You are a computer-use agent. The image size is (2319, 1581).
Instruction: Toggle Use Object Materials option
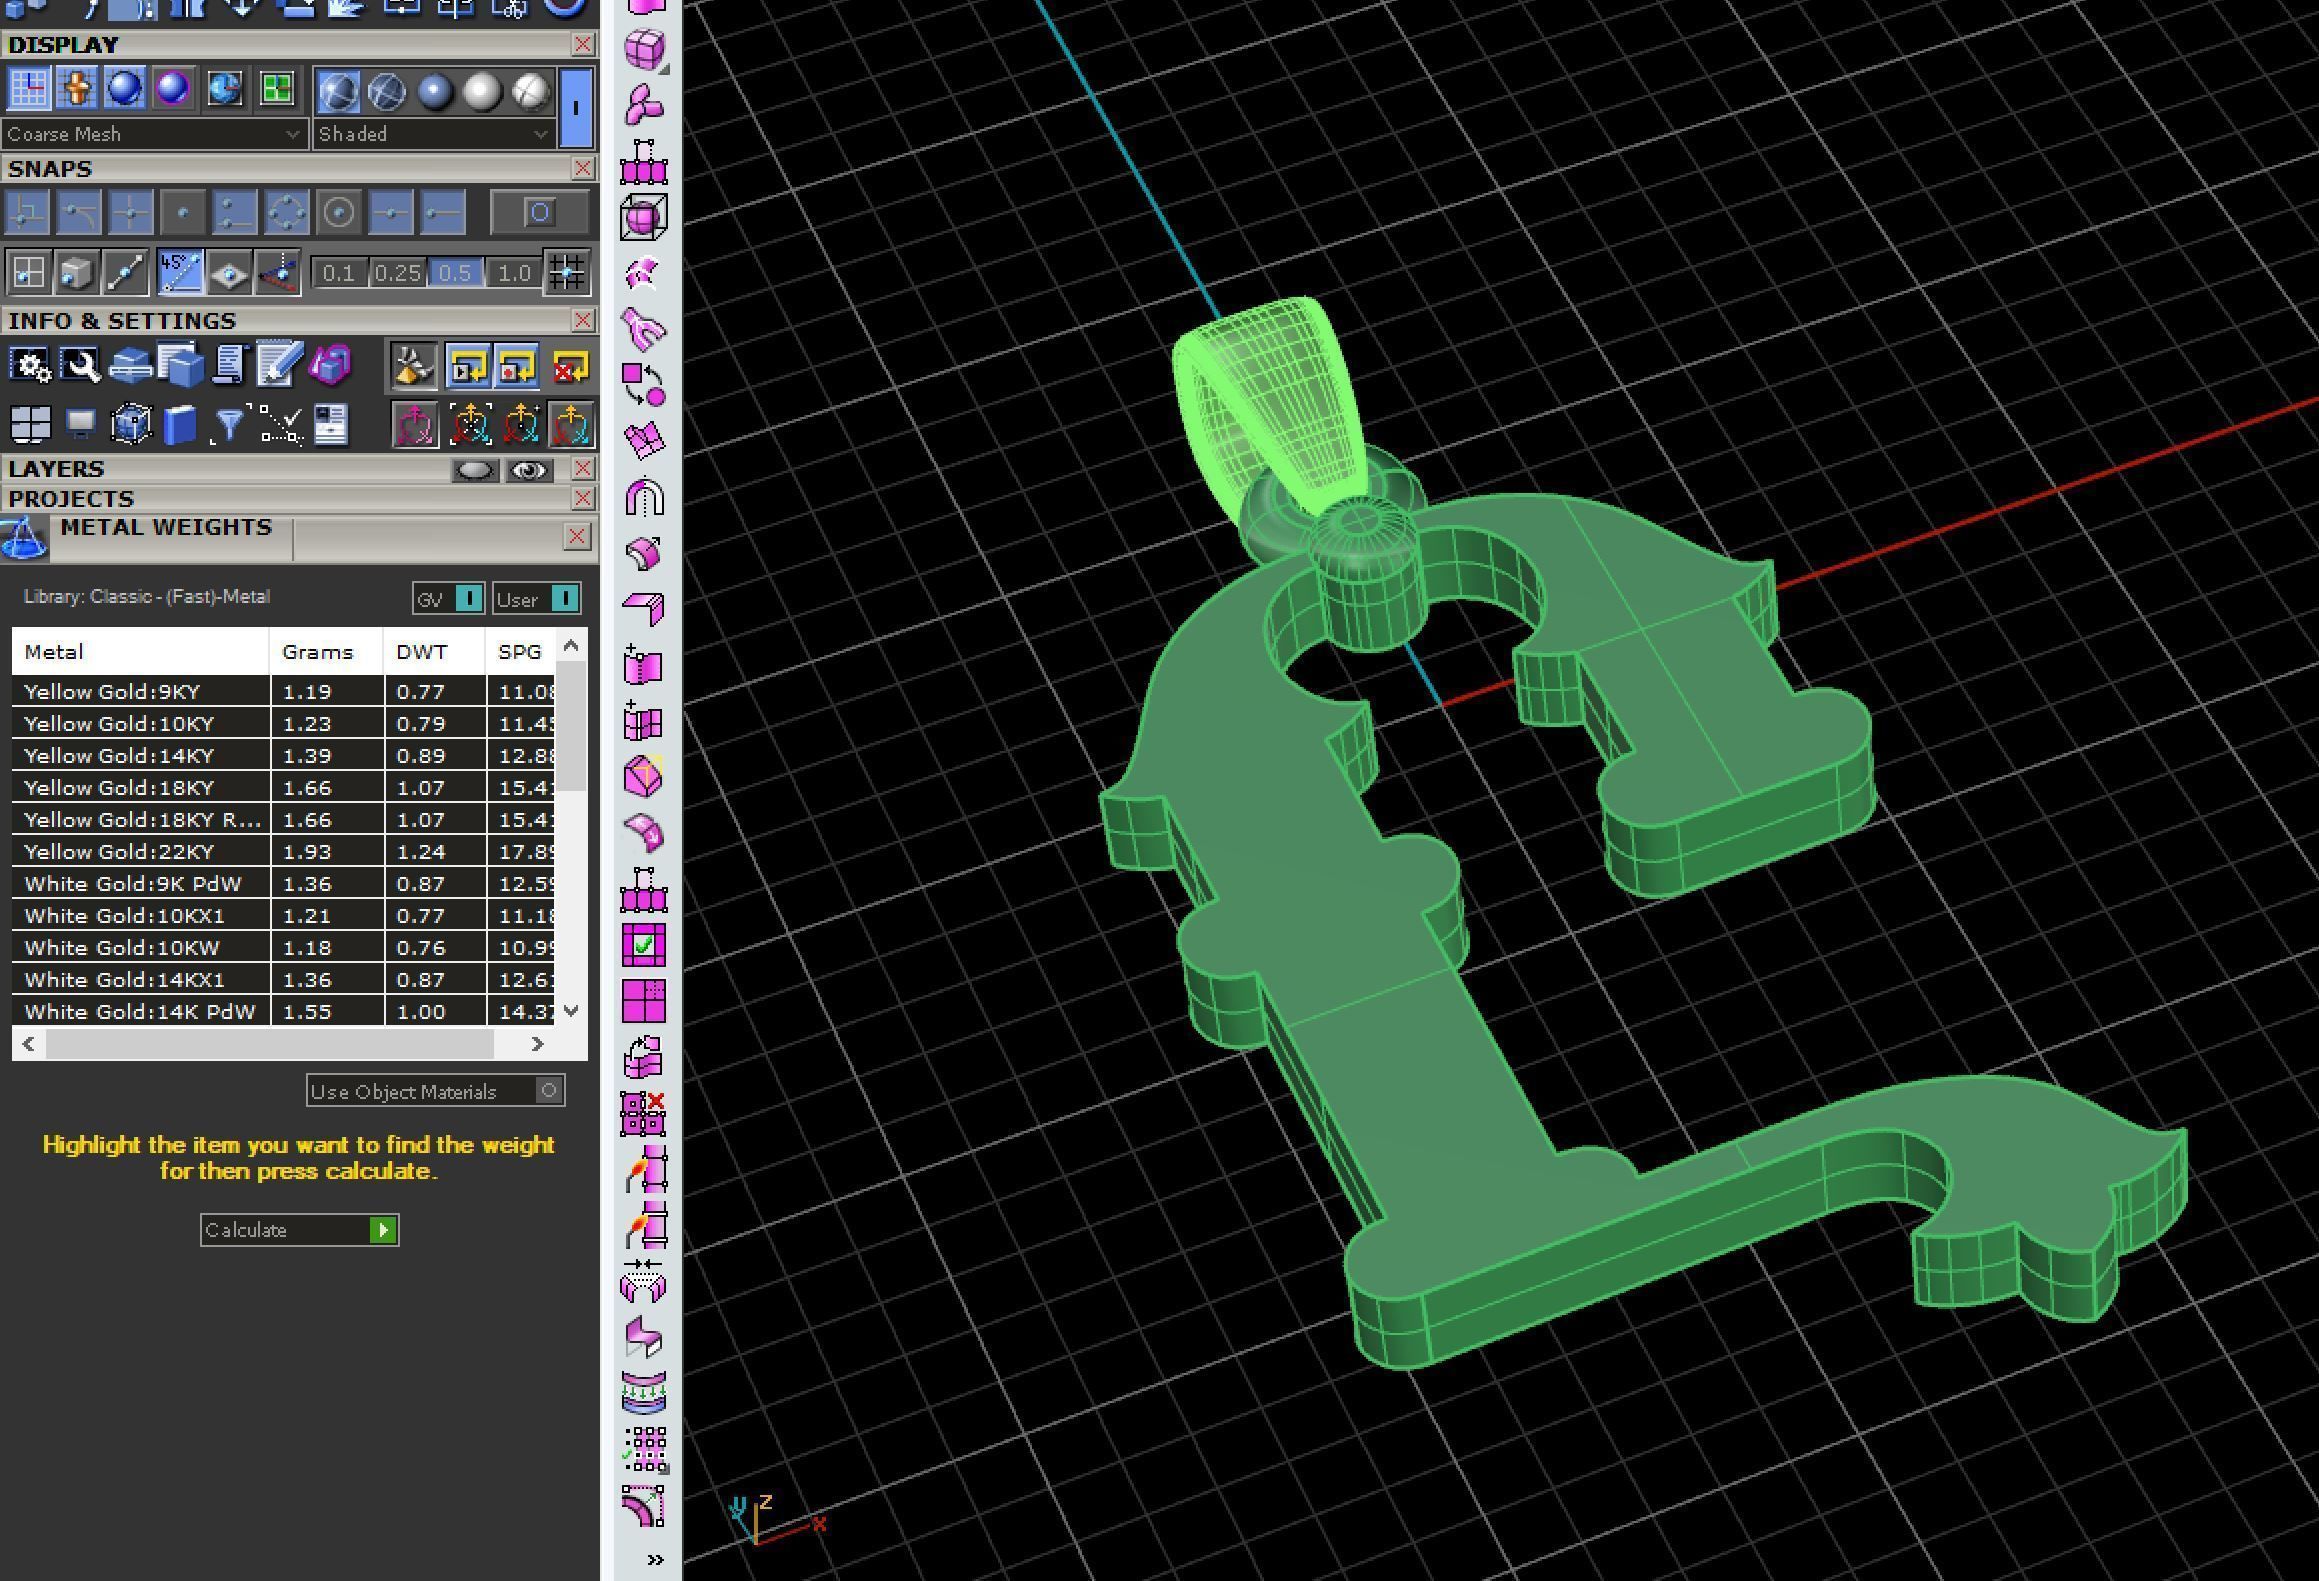point(435,1091)
